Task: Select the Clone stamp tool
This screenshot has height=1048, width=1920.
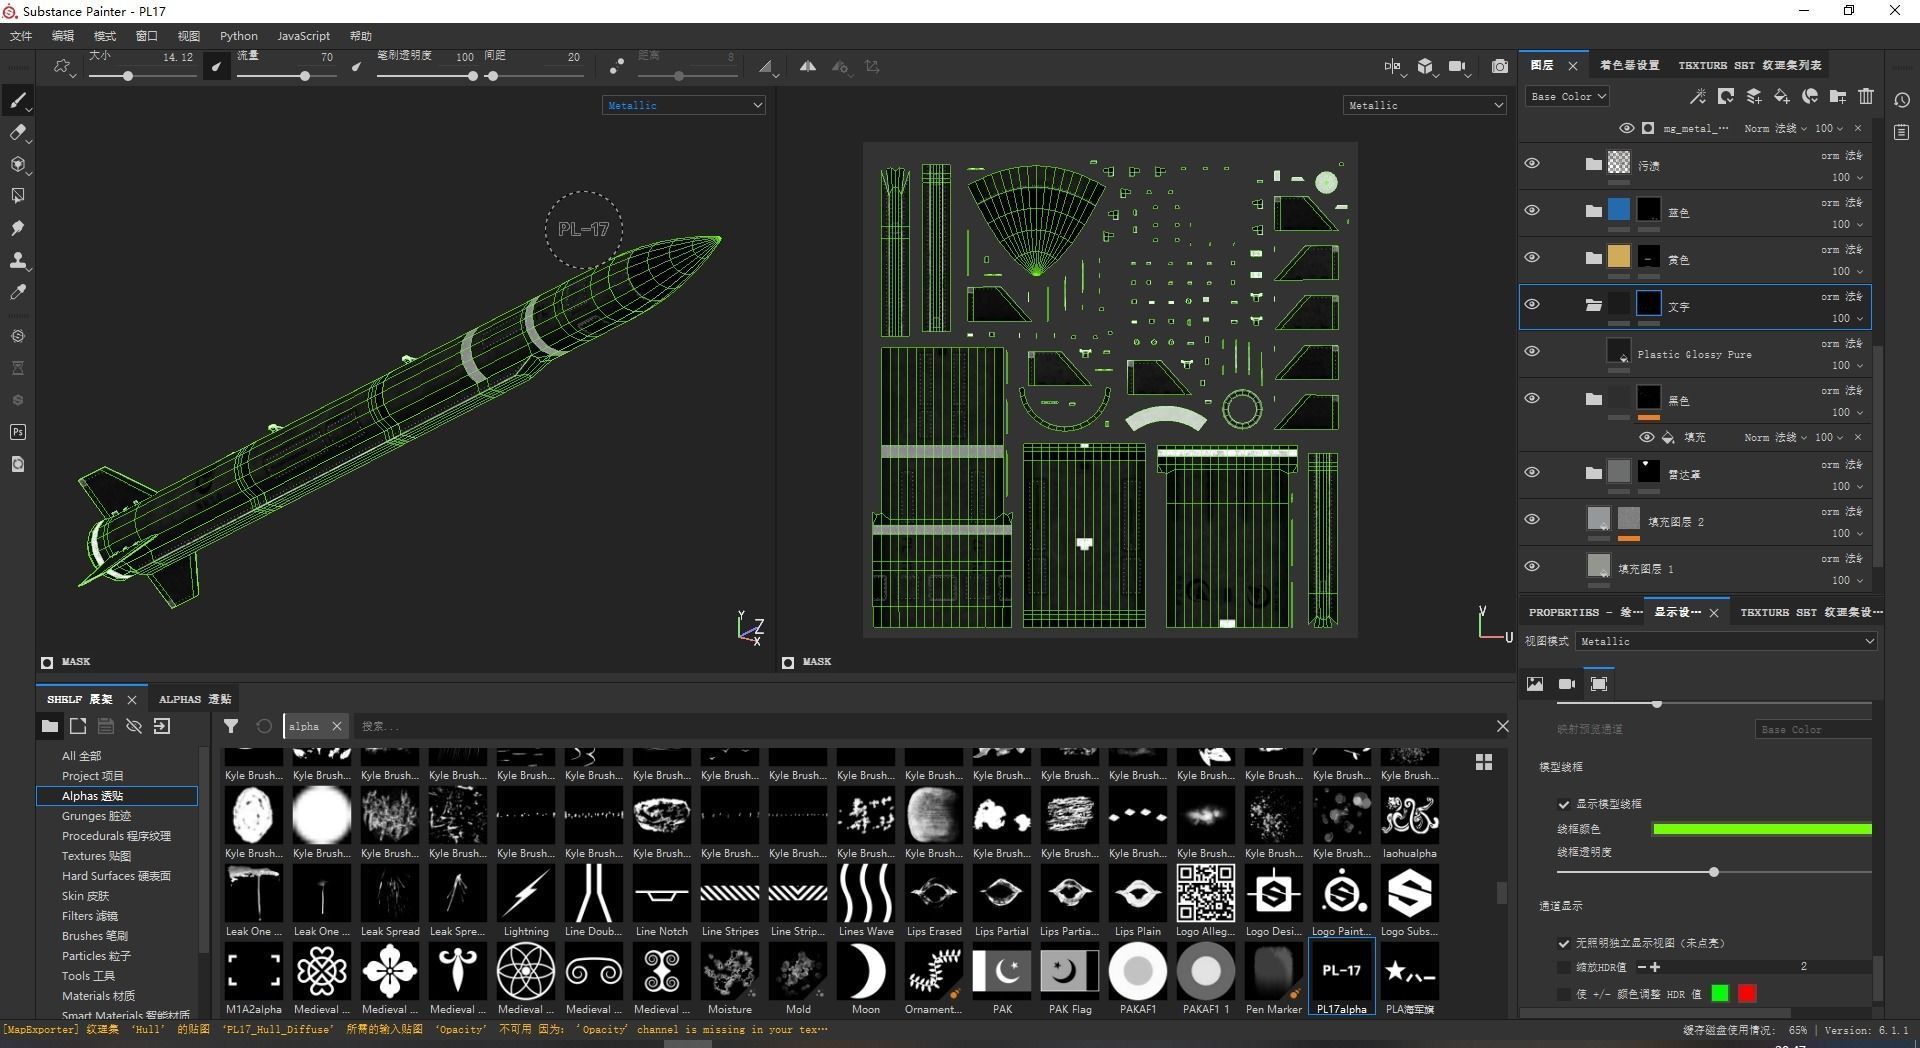Action: pyautogui.click(x=18, y=260)
